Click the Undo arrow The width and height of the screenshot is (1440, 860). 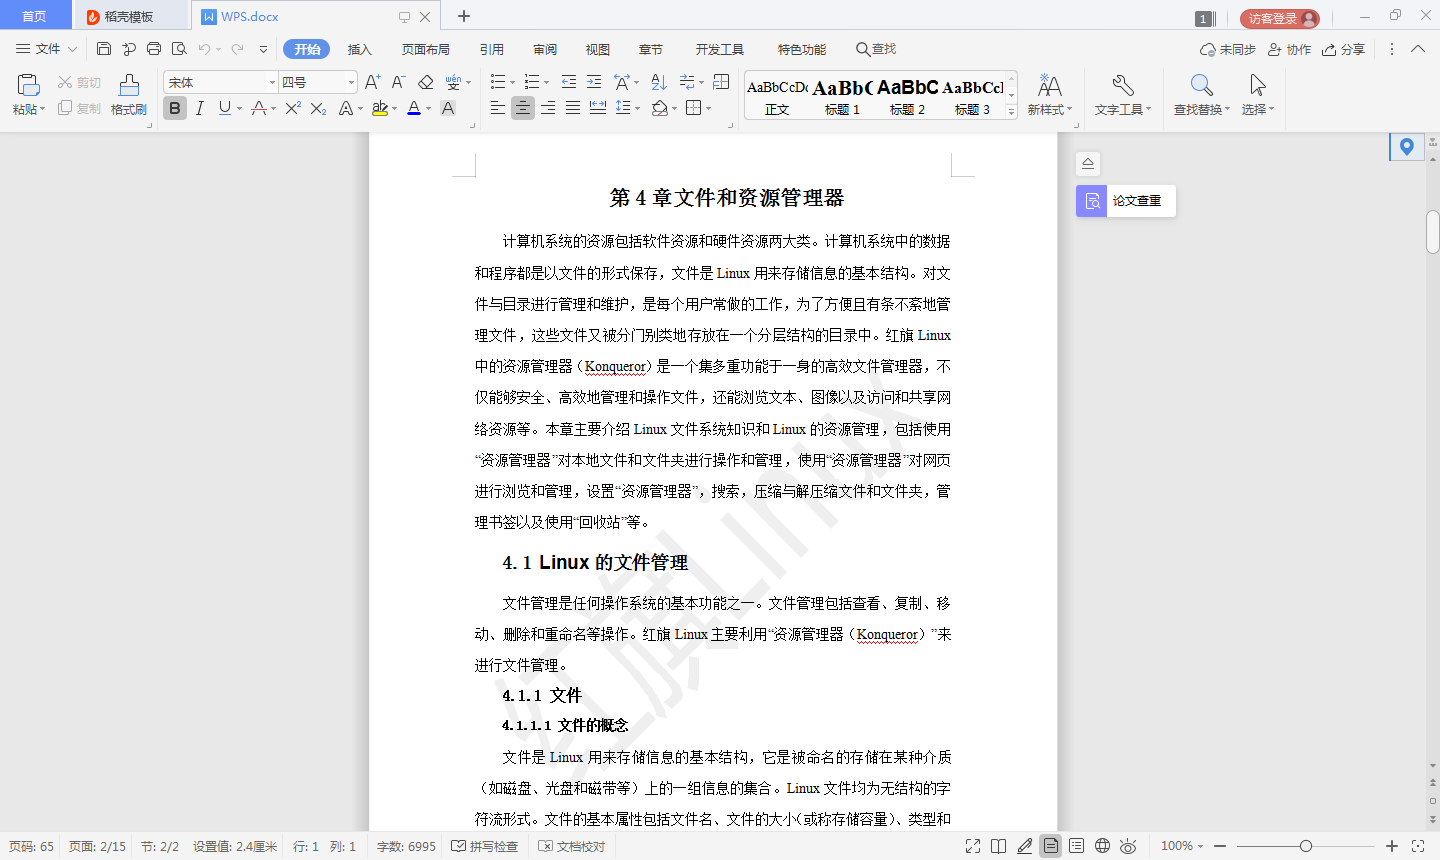pos(204,48)
